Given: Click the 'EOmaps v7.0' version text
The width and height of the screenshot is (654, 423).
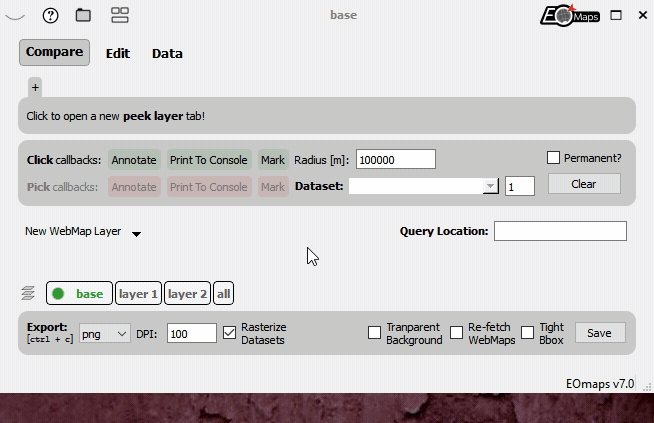Looking at the screenshot, I should click(600, 384).
